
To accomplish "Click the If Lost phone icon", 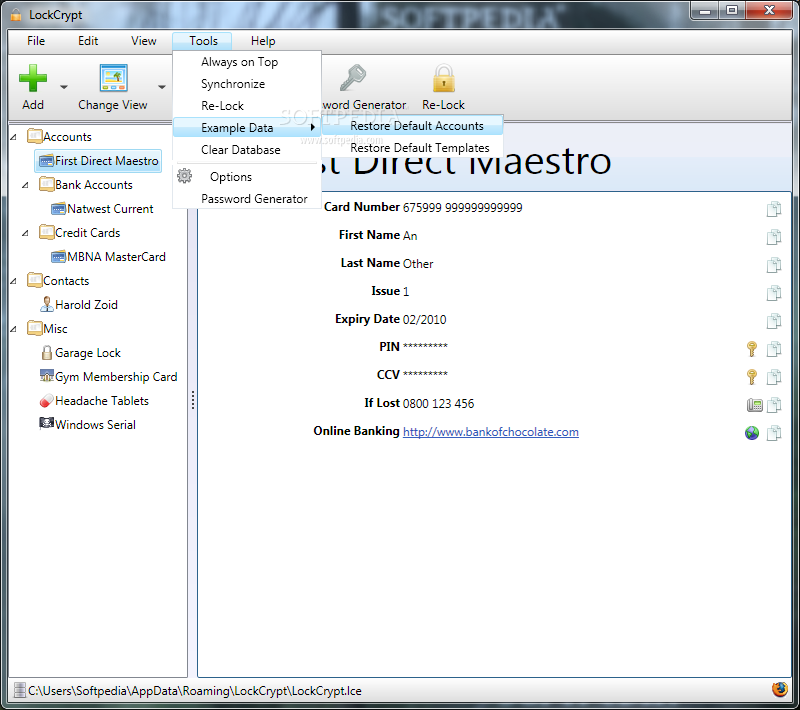I will (x=754, y=405).
